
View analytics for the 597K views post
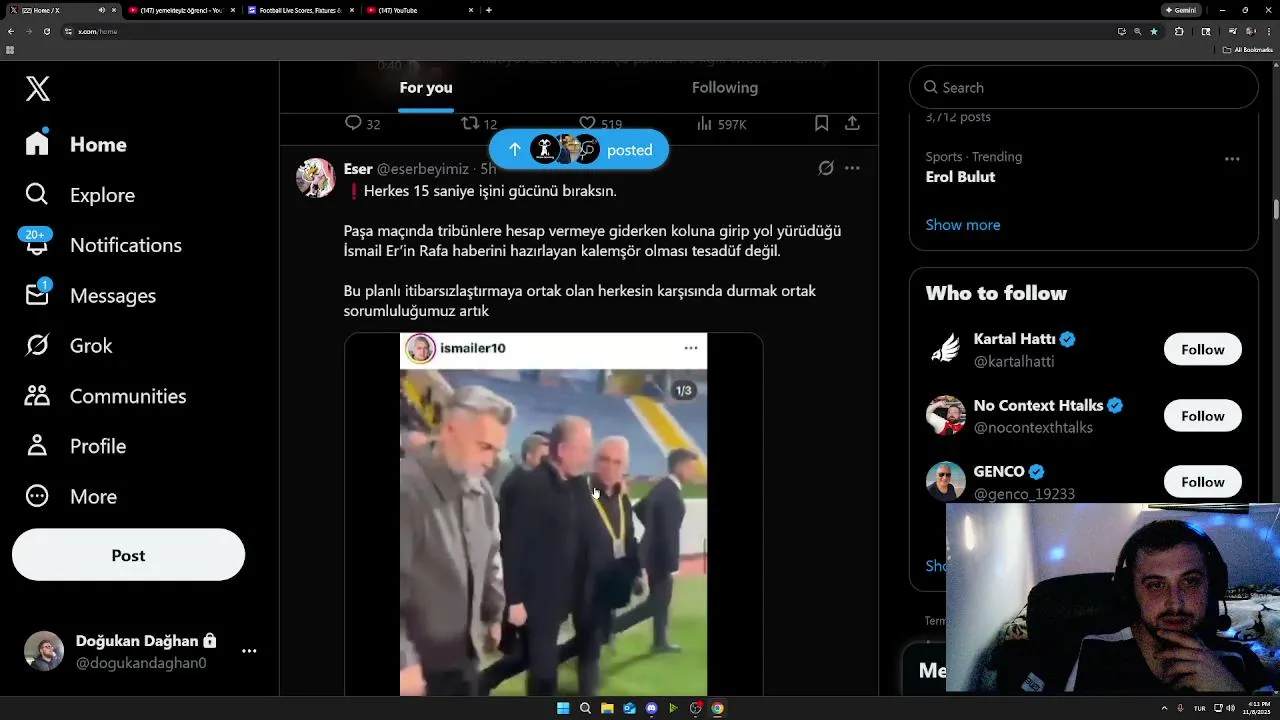coord(721,123)
